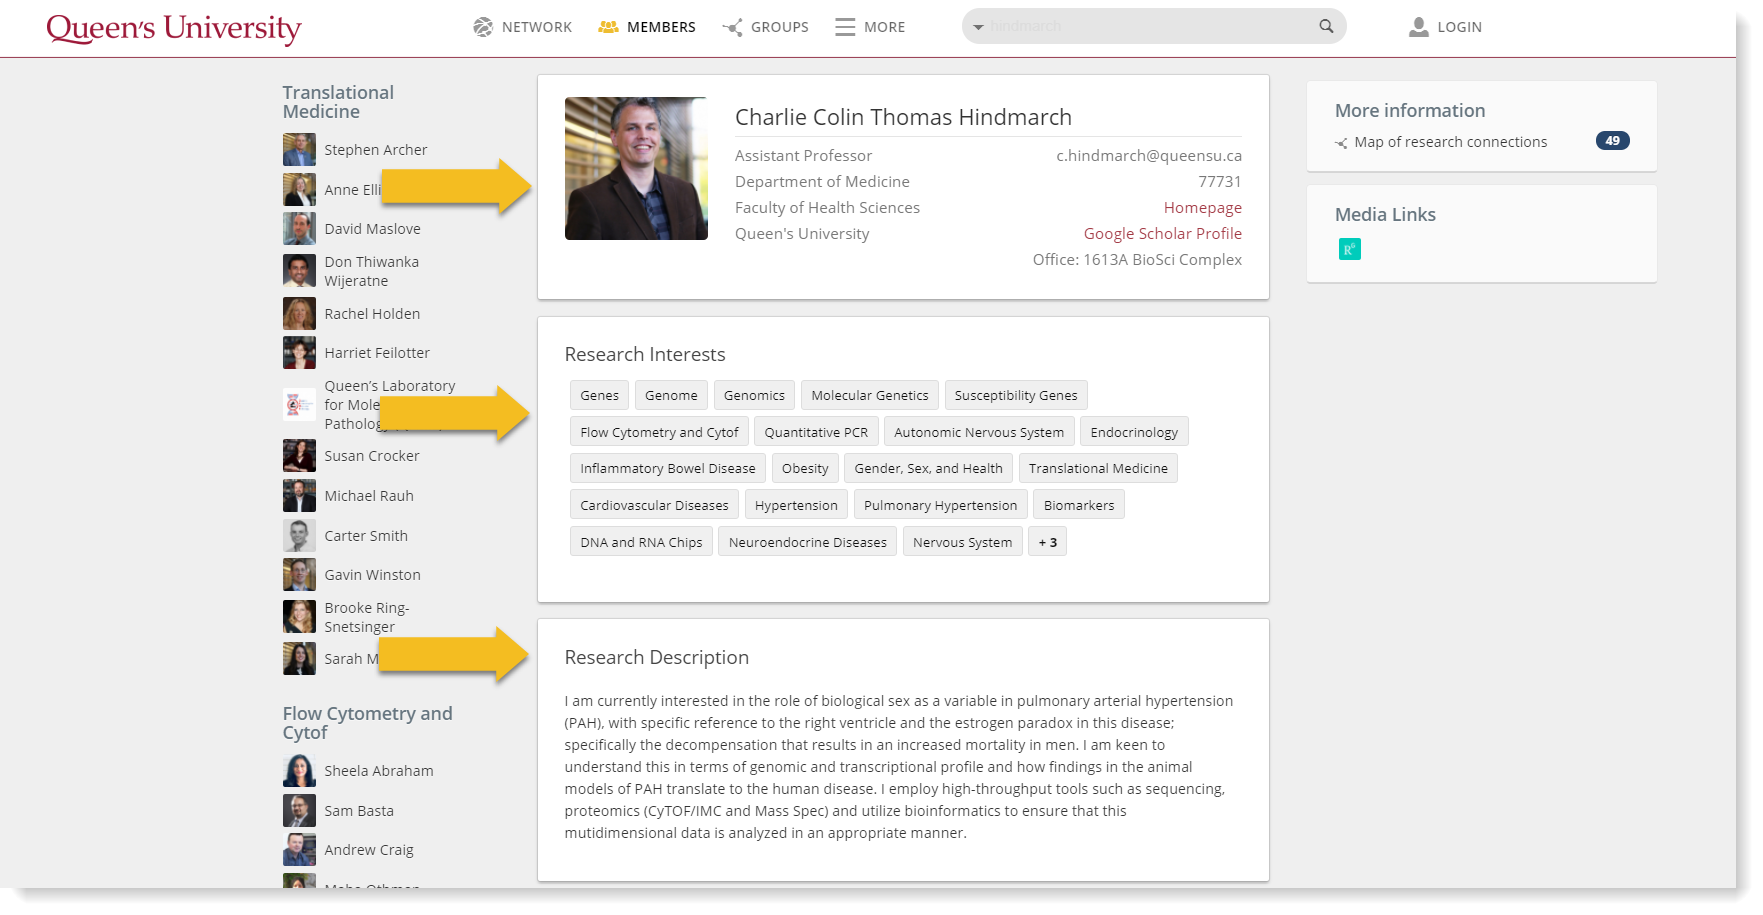This screenshot has width=1763, height=915.
Task: Click inside the search input field
Action: coord(1150,27)
